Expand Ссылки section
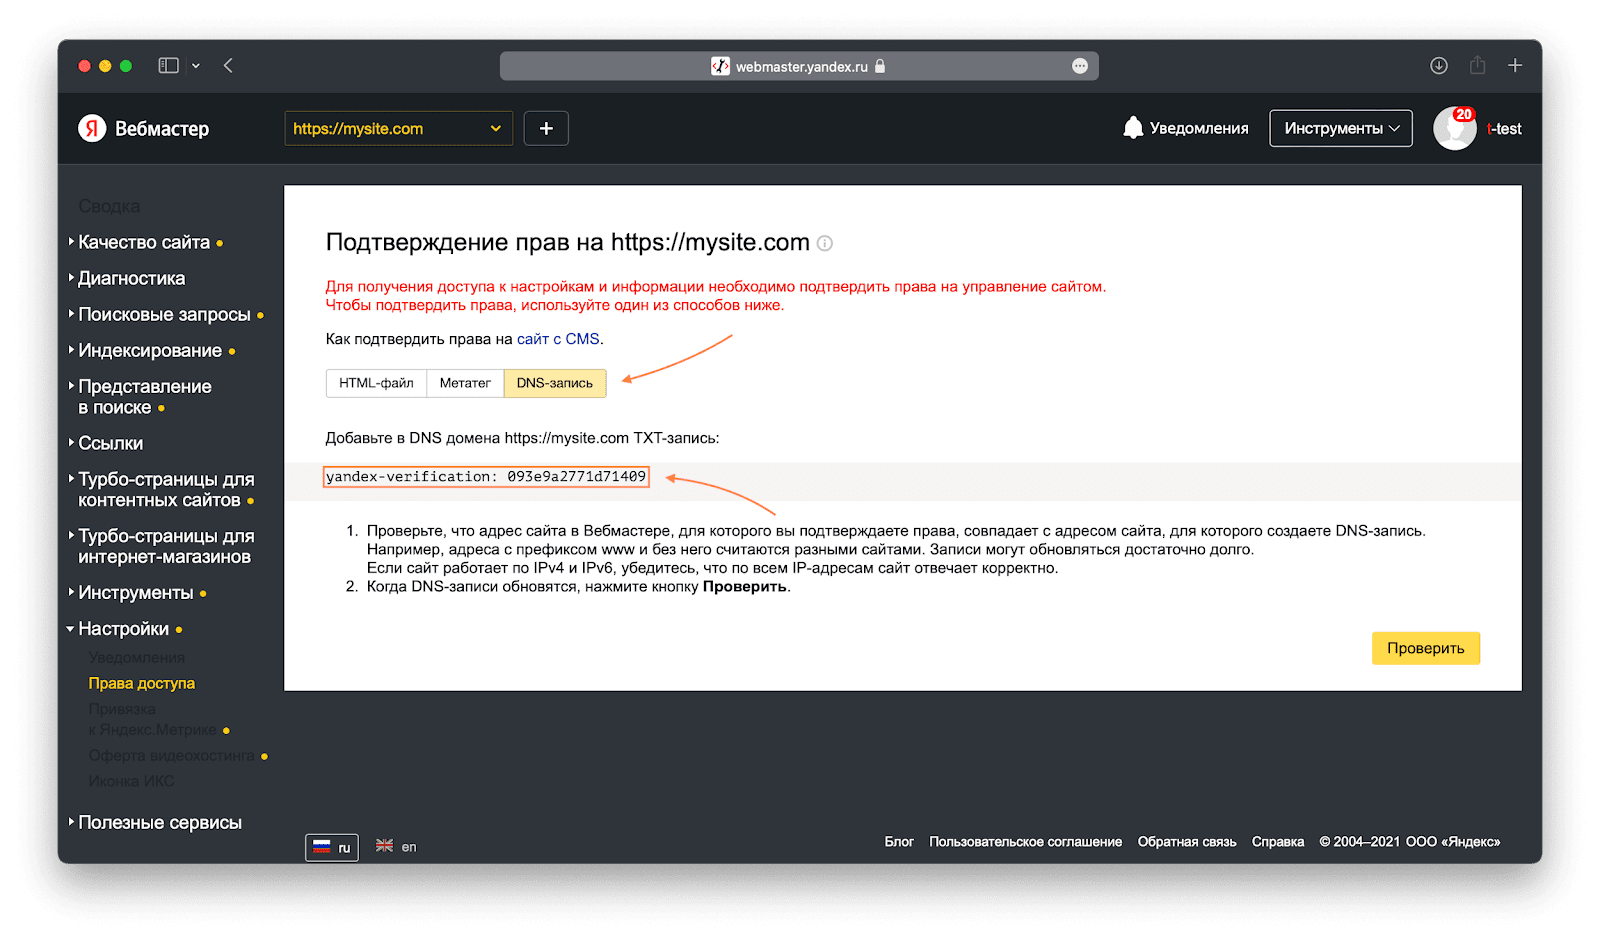Screen dimensions: 1600x940 click(x=110, y=443)
